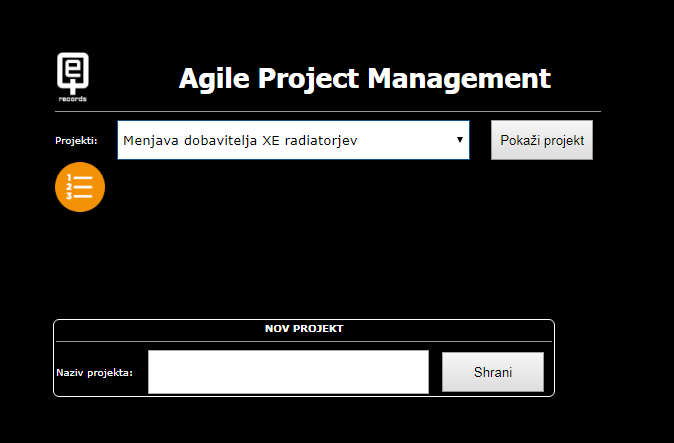Click the empty black area below the list icon

300,260
